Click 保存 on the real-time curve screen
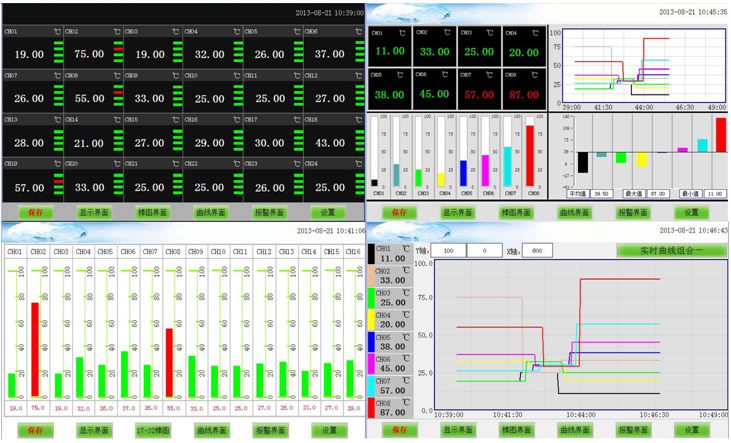Image resolution: width=731 pixels, height=443 pixels. point(400,429)
